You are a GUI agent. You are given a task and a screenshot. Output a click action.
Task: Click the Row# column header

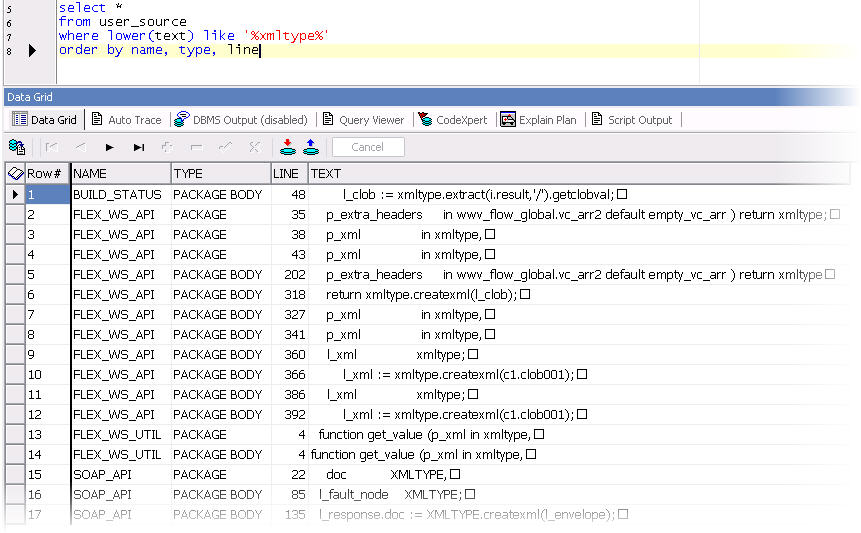[x=47, y=173]
